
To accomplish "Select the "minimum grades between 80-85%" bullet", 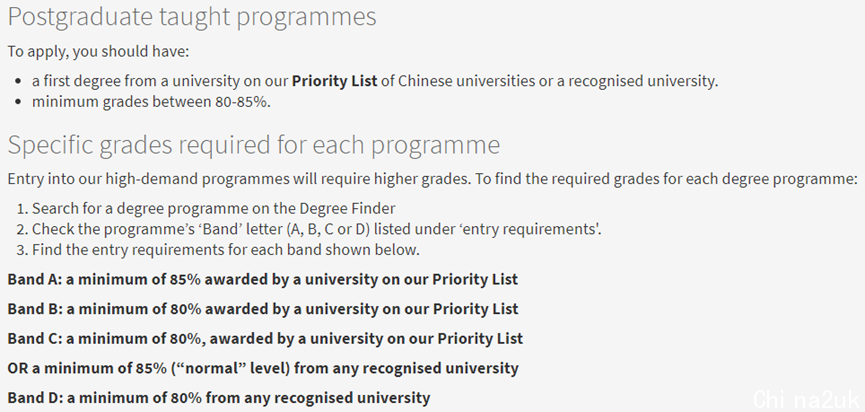I will [x=151, y=102].
